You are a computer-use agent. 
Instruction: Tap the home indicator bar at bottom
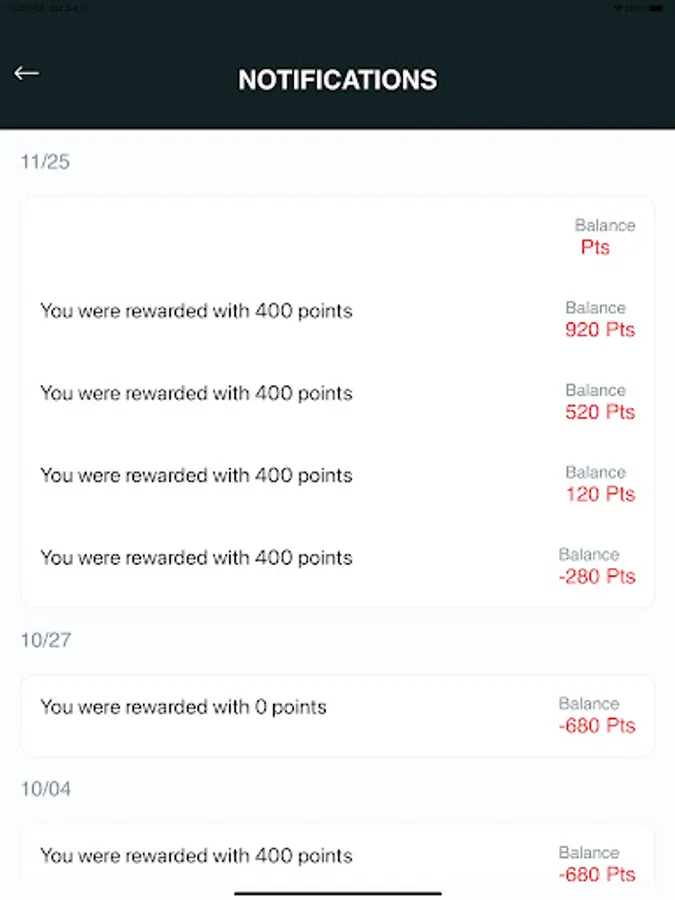(337, 892)
